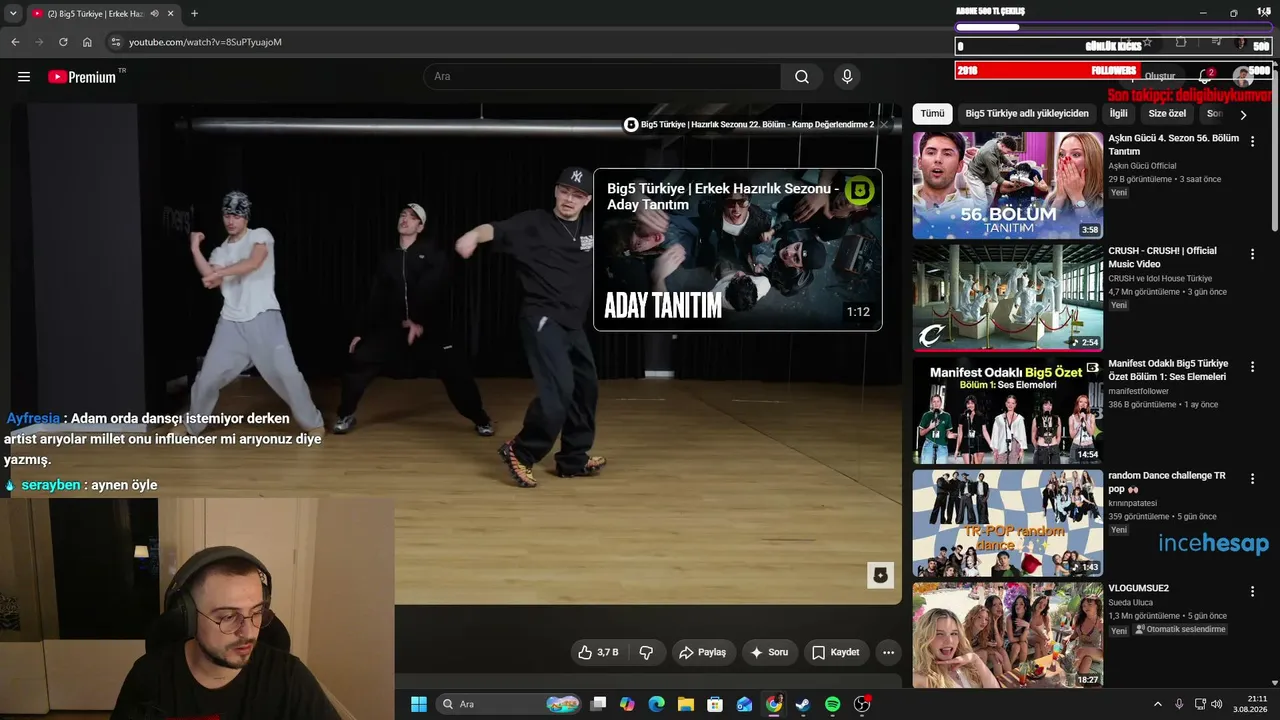Viewport: 1280px width, 720px height.
Task: Visit Aşkın Gücü Official channel name
Action: 1143,166
